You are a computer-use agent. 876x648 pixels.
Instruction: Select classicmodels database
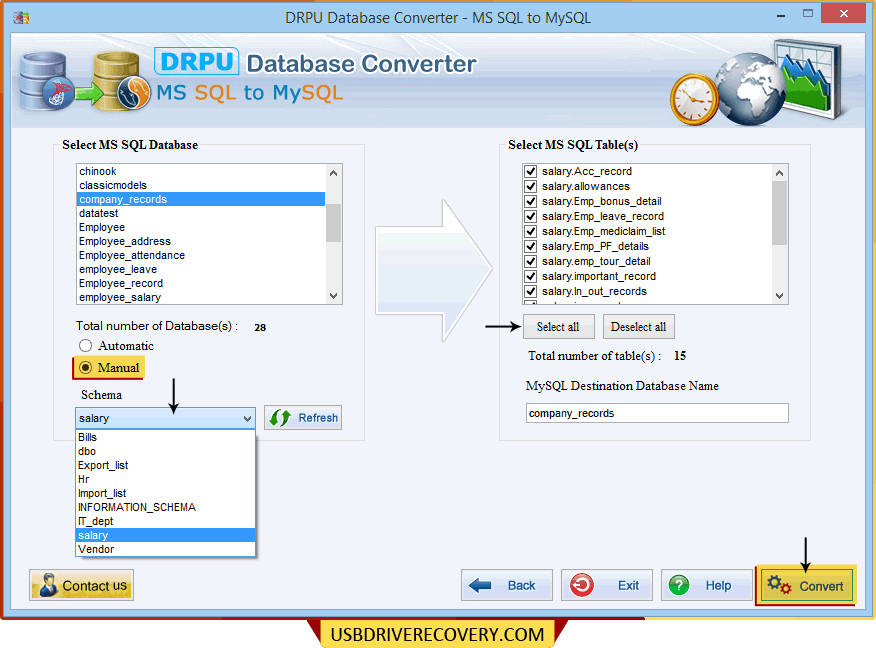coord(201,185)
